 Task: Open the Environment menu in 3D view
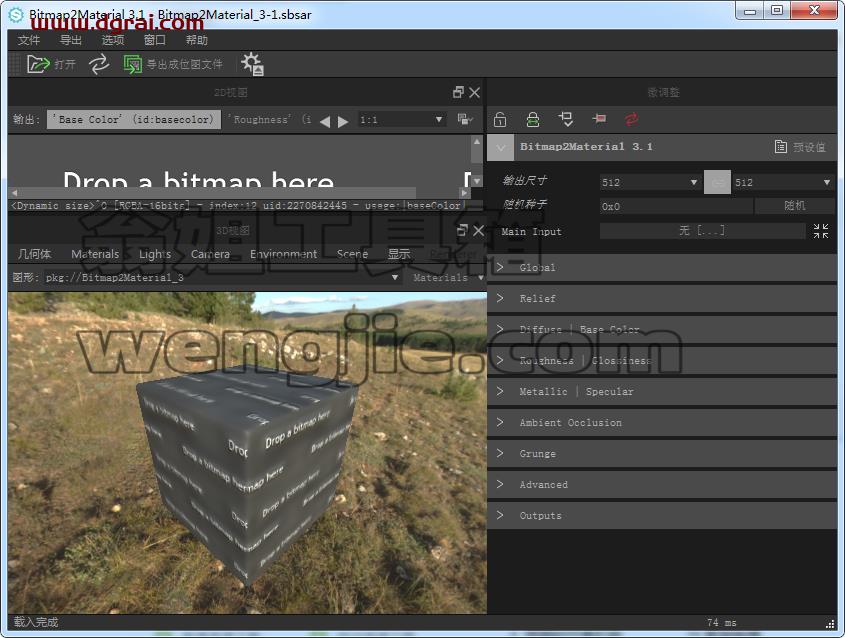click(283, 254)
